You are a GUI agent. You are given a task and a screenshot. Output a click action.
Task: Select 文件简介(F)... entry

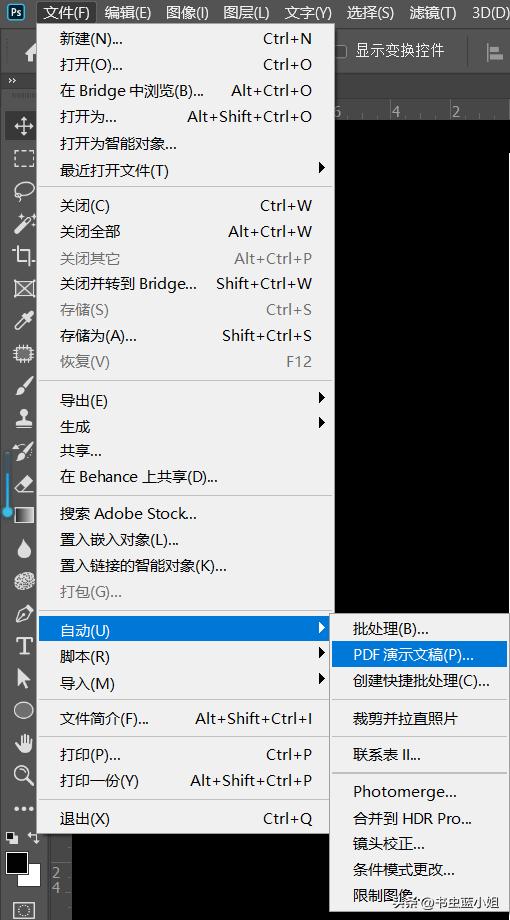pos(185,718)
